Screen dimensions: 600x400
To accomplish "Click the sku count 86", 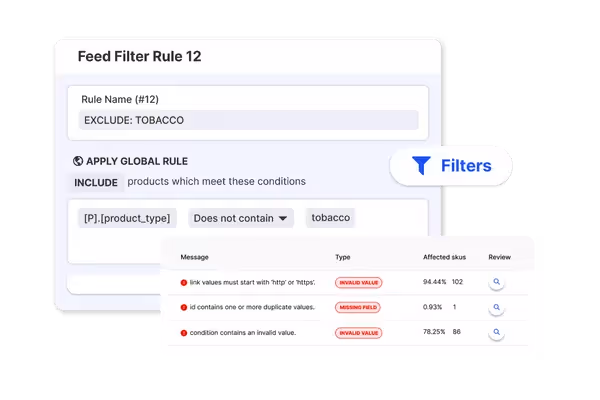I will (457, 332).
